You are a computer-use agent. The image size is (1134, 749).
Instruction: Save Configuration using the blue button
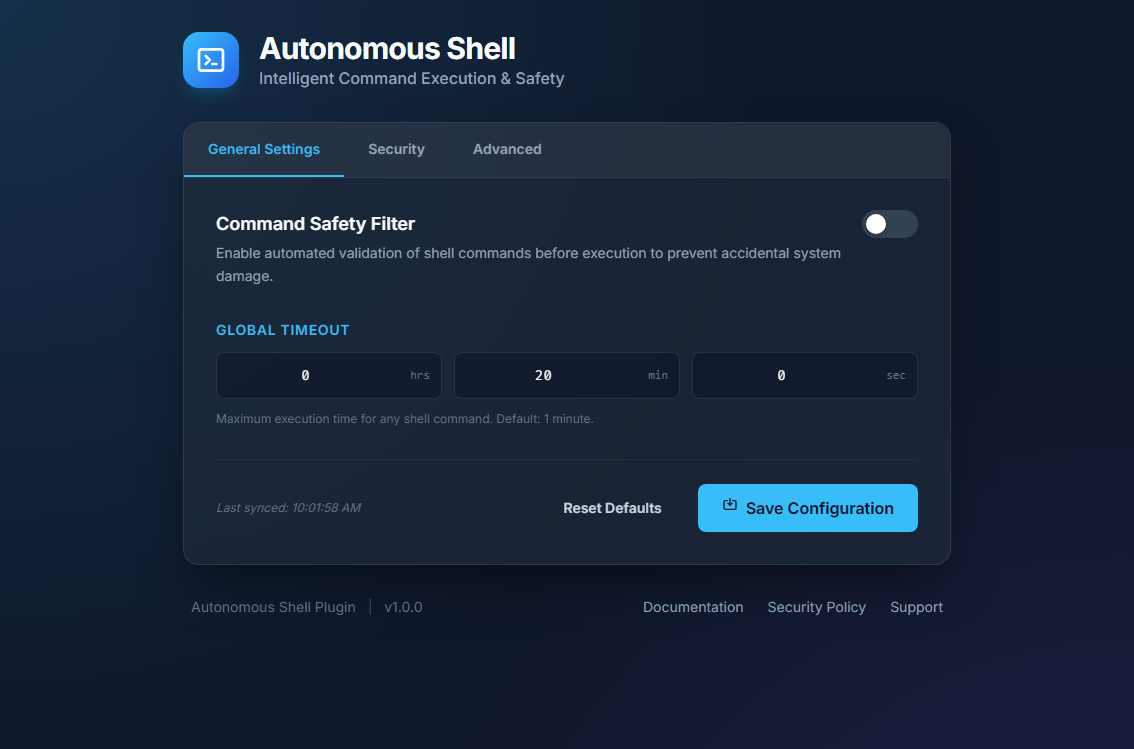(807, 508)
